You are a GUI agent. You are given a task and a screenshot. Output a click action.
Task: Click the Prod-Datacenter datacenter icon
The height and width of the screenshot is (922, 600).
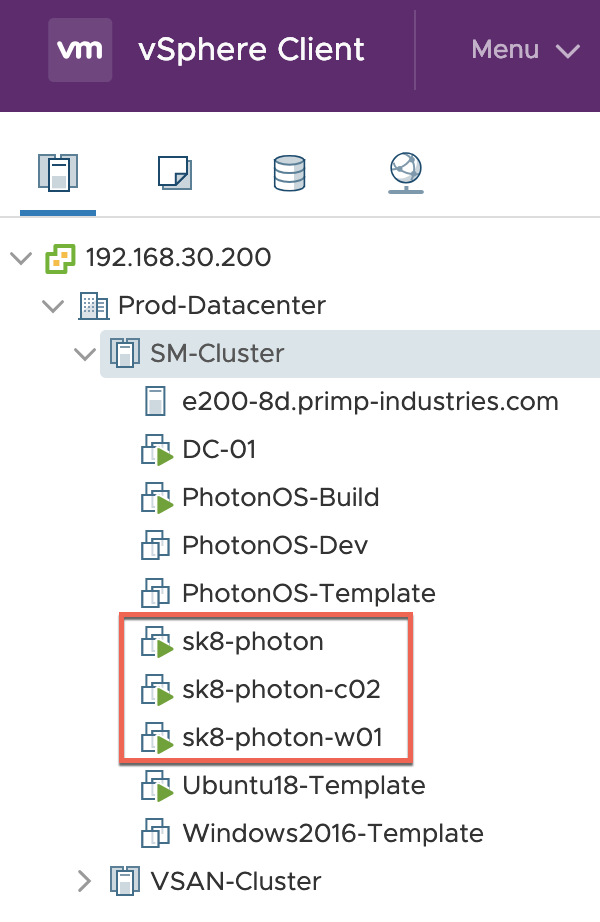point(93,305)
